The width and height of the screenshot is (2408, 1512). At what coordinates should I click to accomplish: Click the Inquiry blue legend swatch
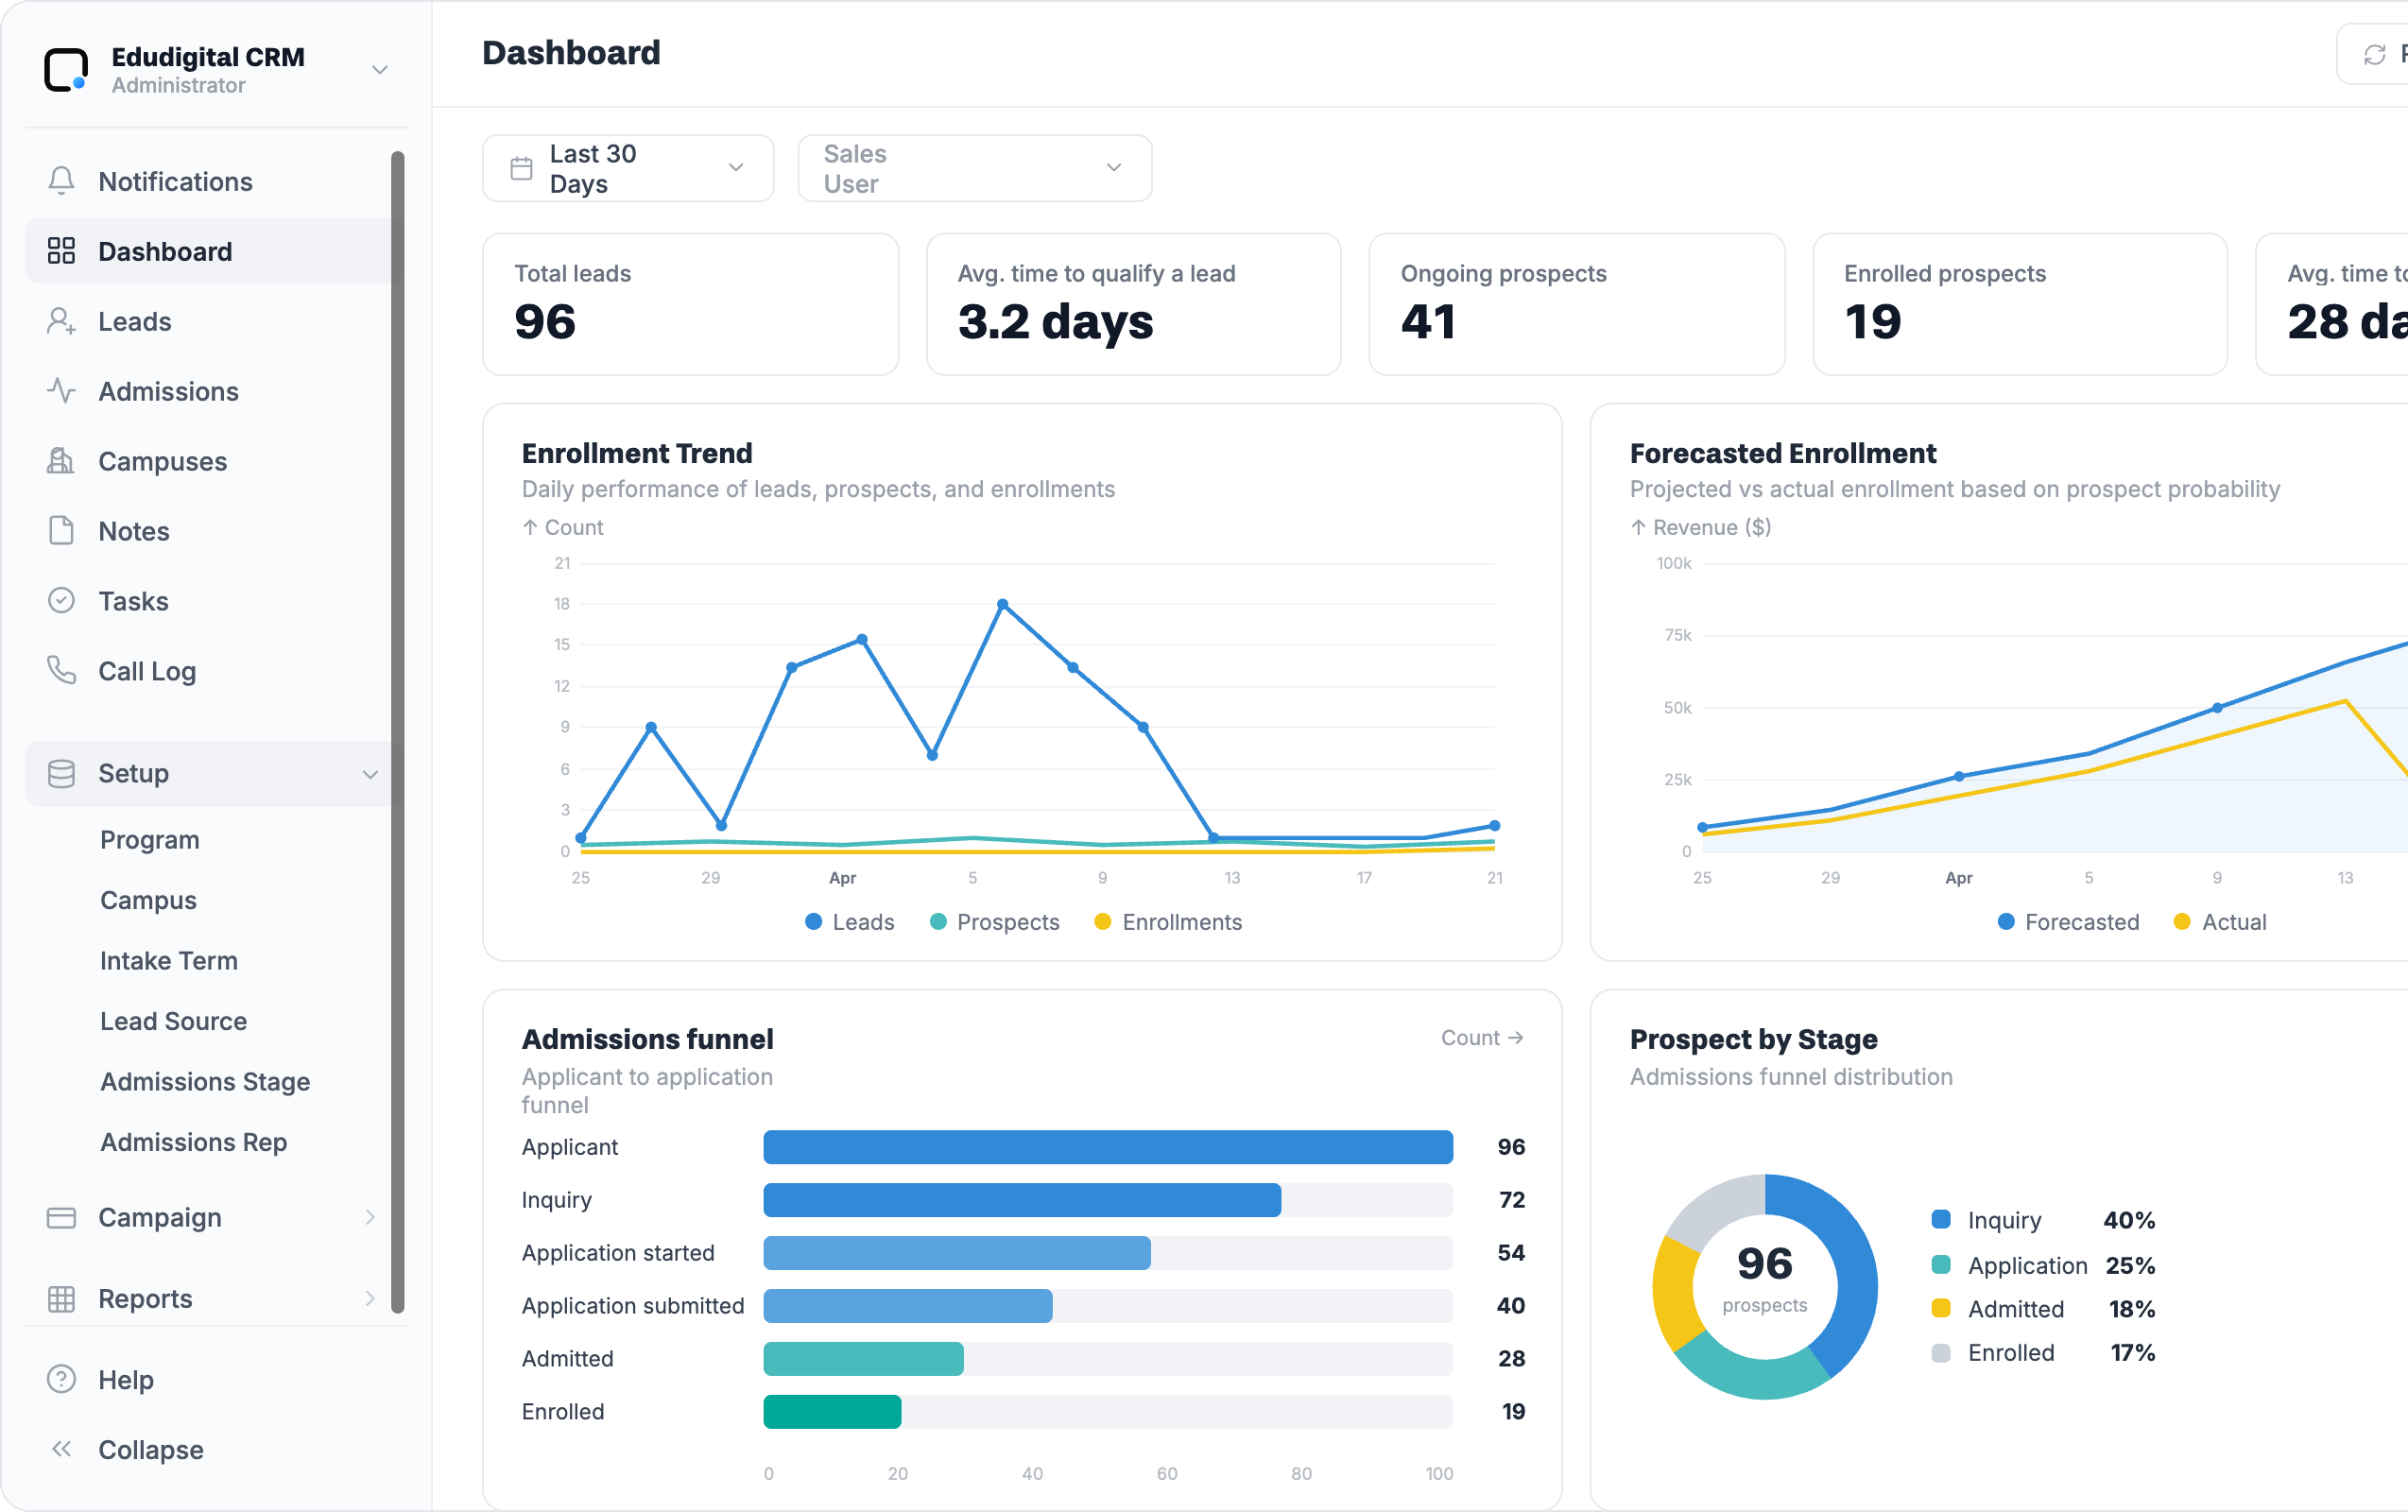[x=1941, y=1219]
